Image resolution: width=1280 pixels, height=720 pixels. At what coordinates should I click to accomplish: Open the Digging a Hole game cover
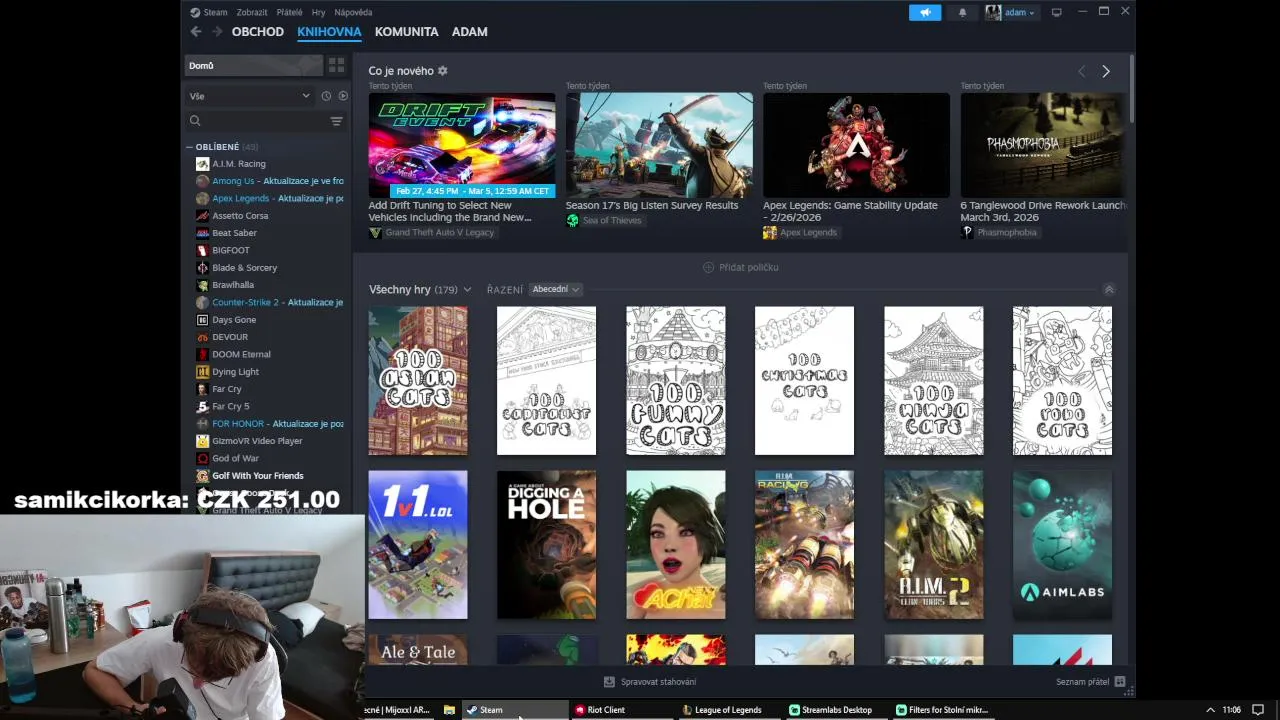click(546, 545)
